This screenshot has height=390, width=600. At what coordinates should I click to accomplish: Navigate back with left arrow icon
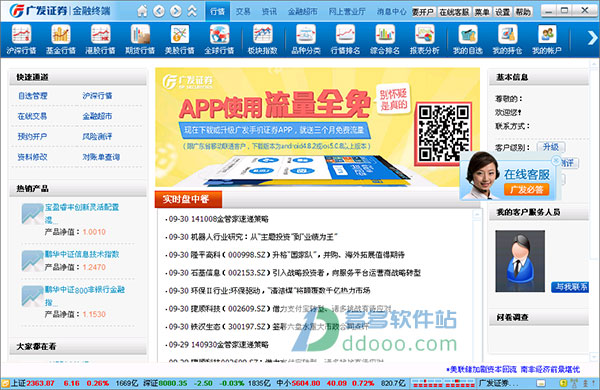click(x=159, y=11)
